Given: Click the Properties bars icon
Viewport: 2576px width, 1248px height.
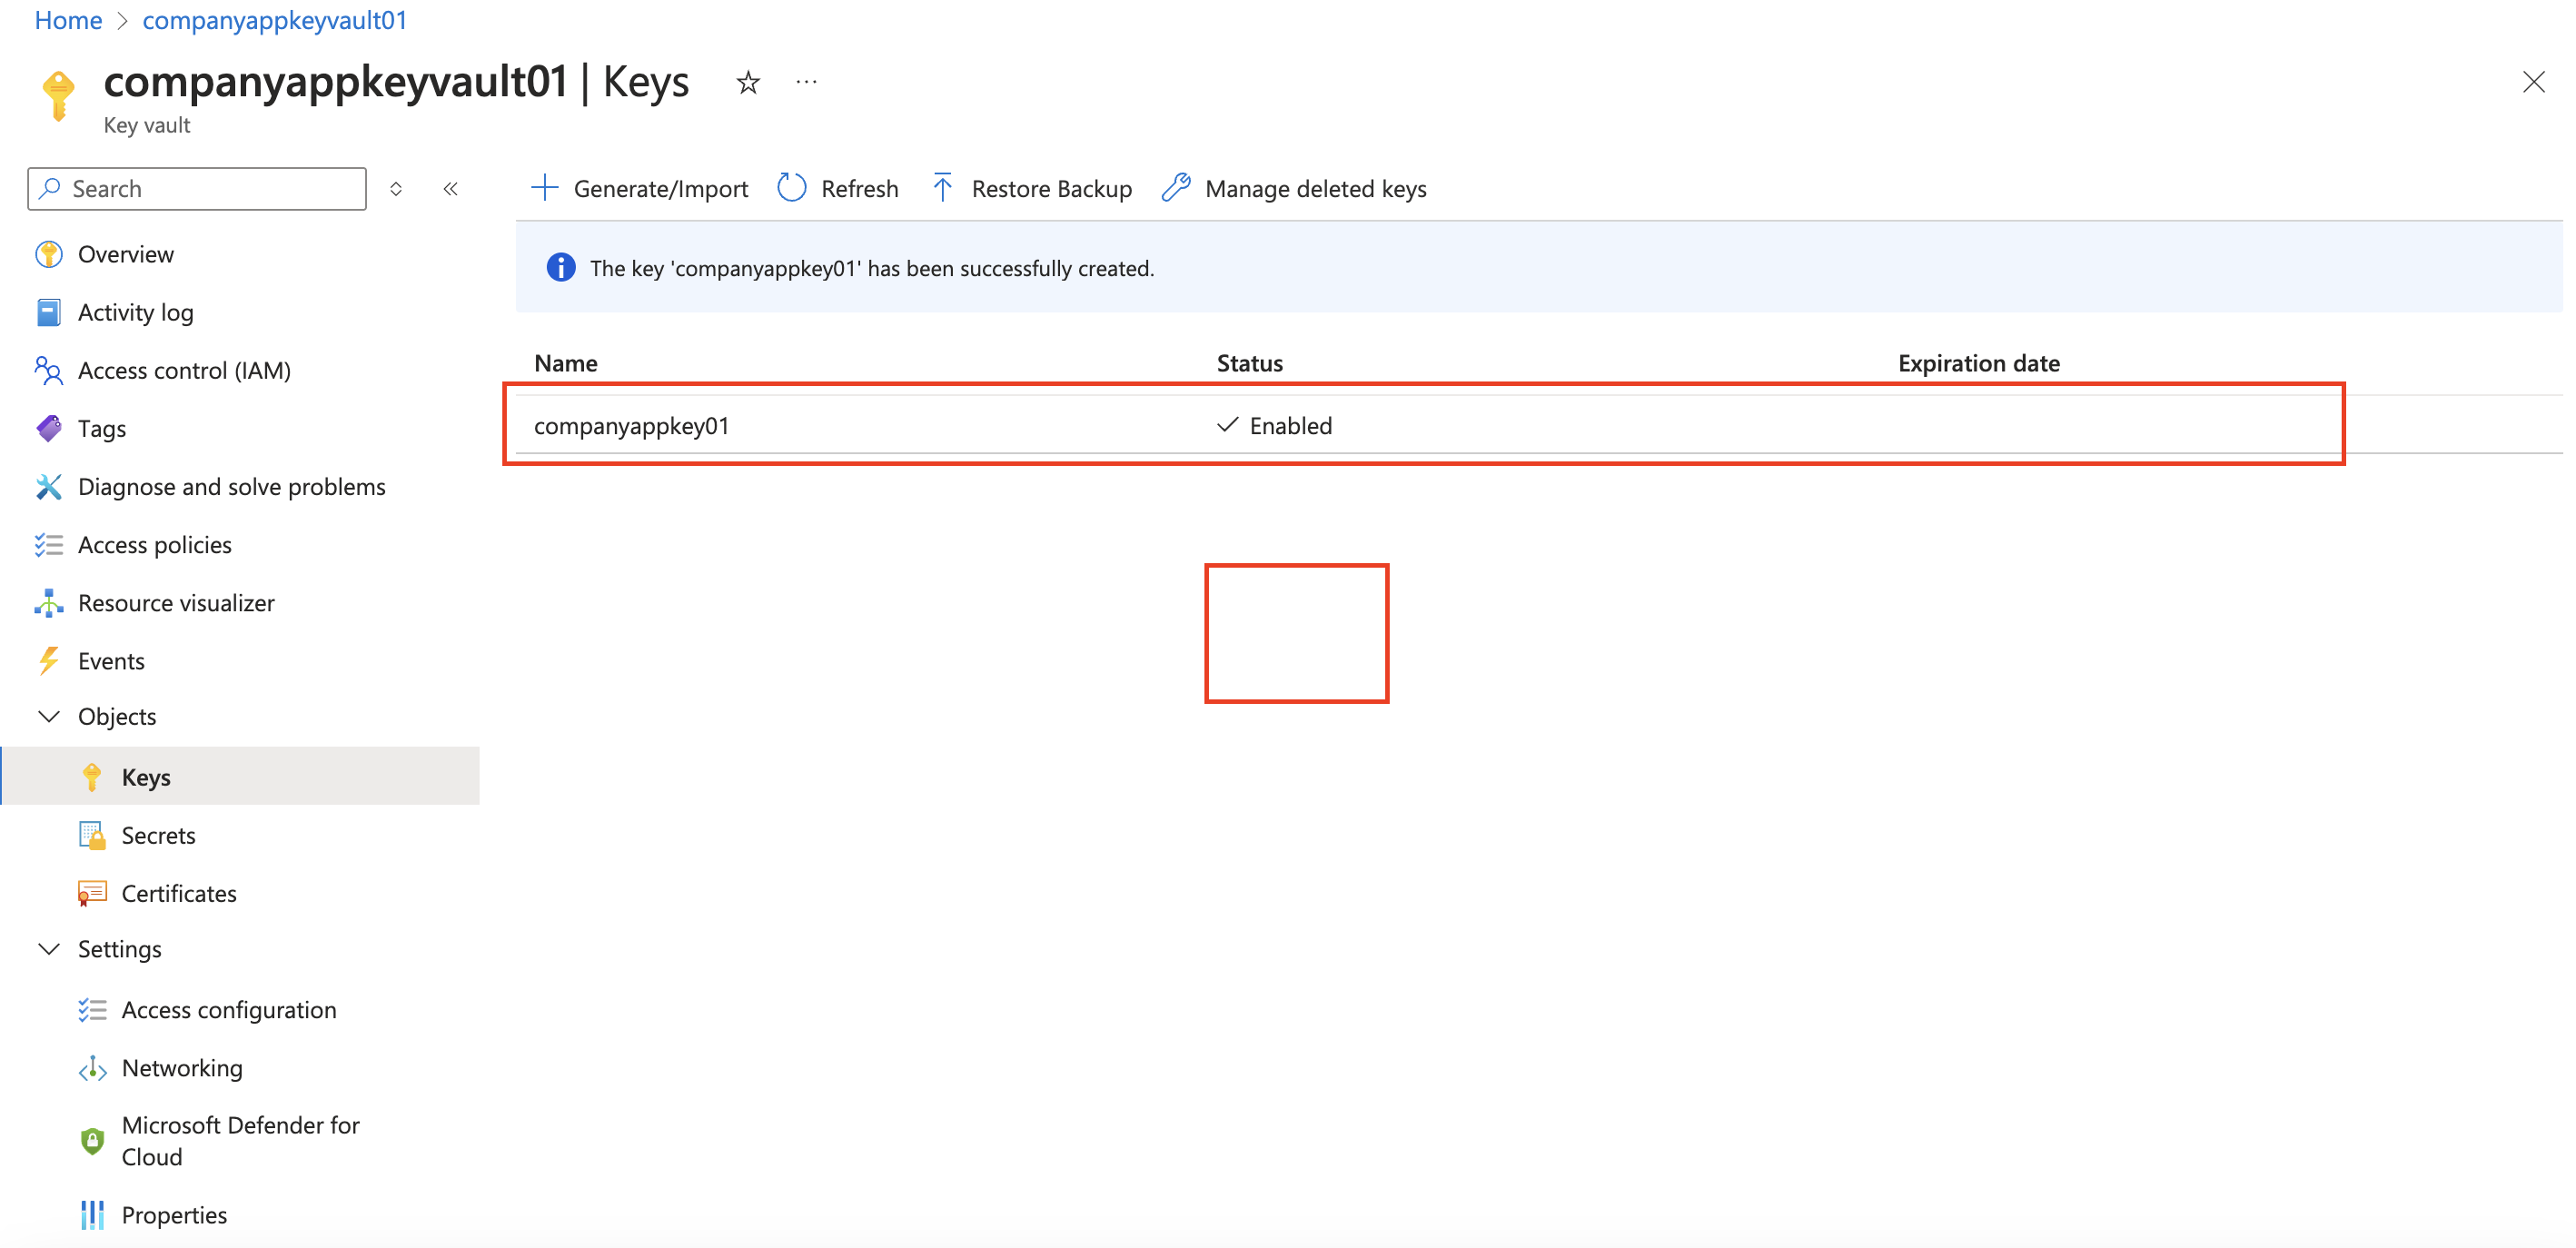Looking at the screenshot, I should pos(92,1215).
